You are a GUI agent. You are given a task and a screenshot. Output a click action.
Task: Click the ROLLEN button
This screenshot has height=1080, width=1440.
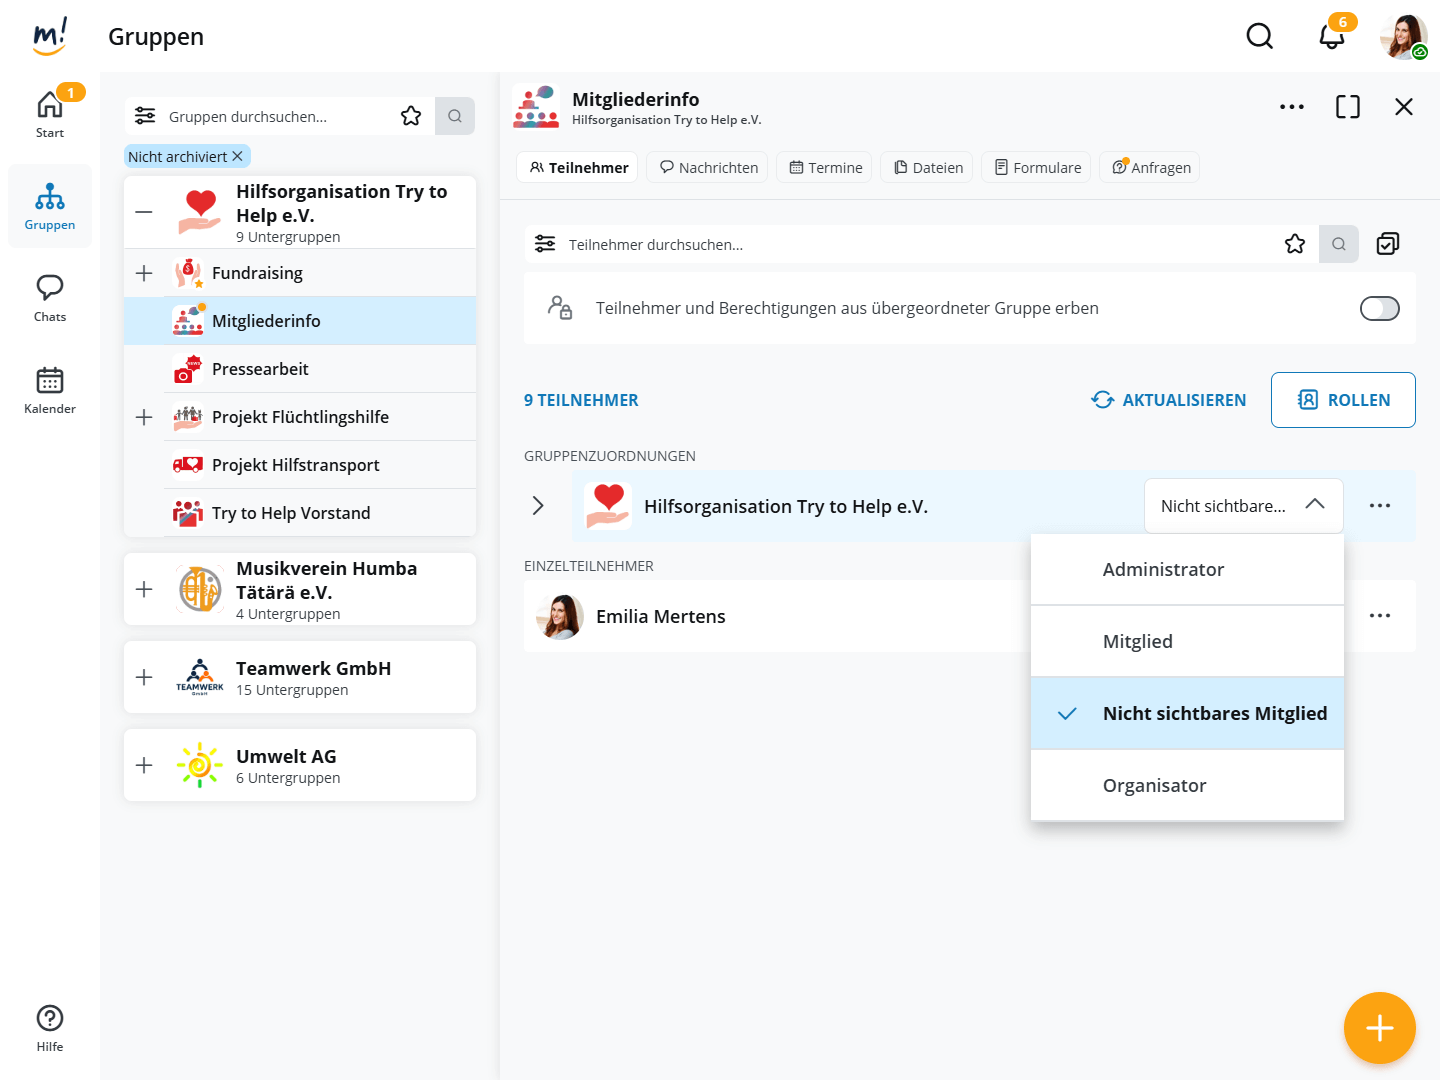click(1342, 400)
